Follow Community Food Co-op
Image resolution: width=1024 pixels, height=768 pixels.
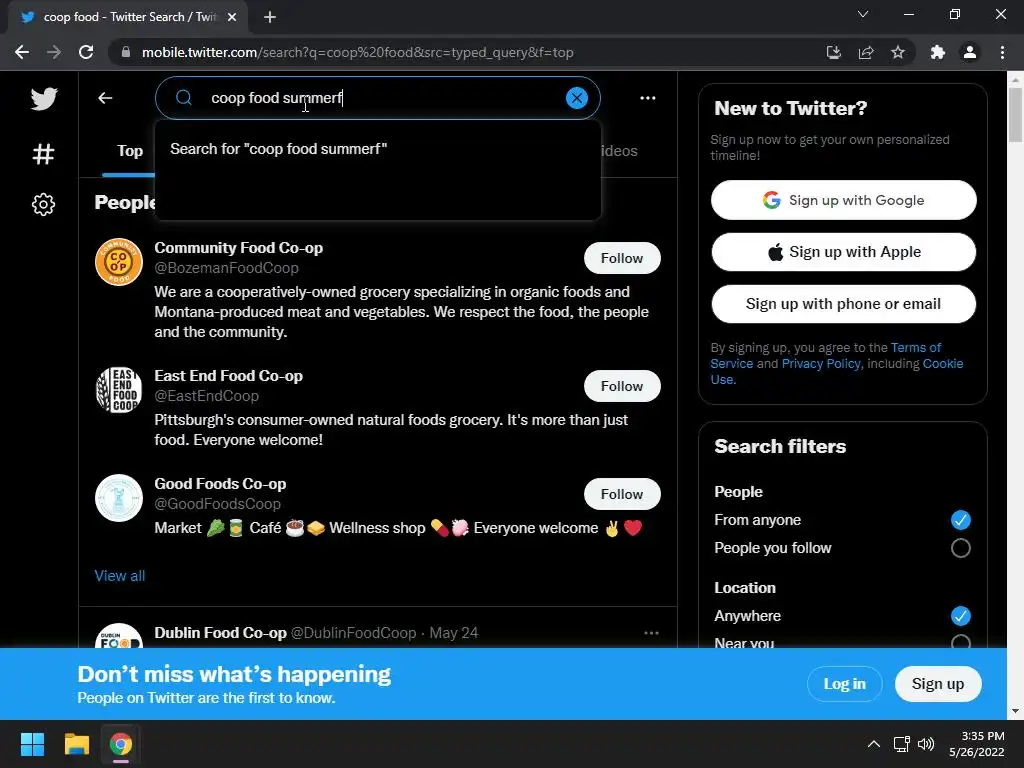click(622, 258)
